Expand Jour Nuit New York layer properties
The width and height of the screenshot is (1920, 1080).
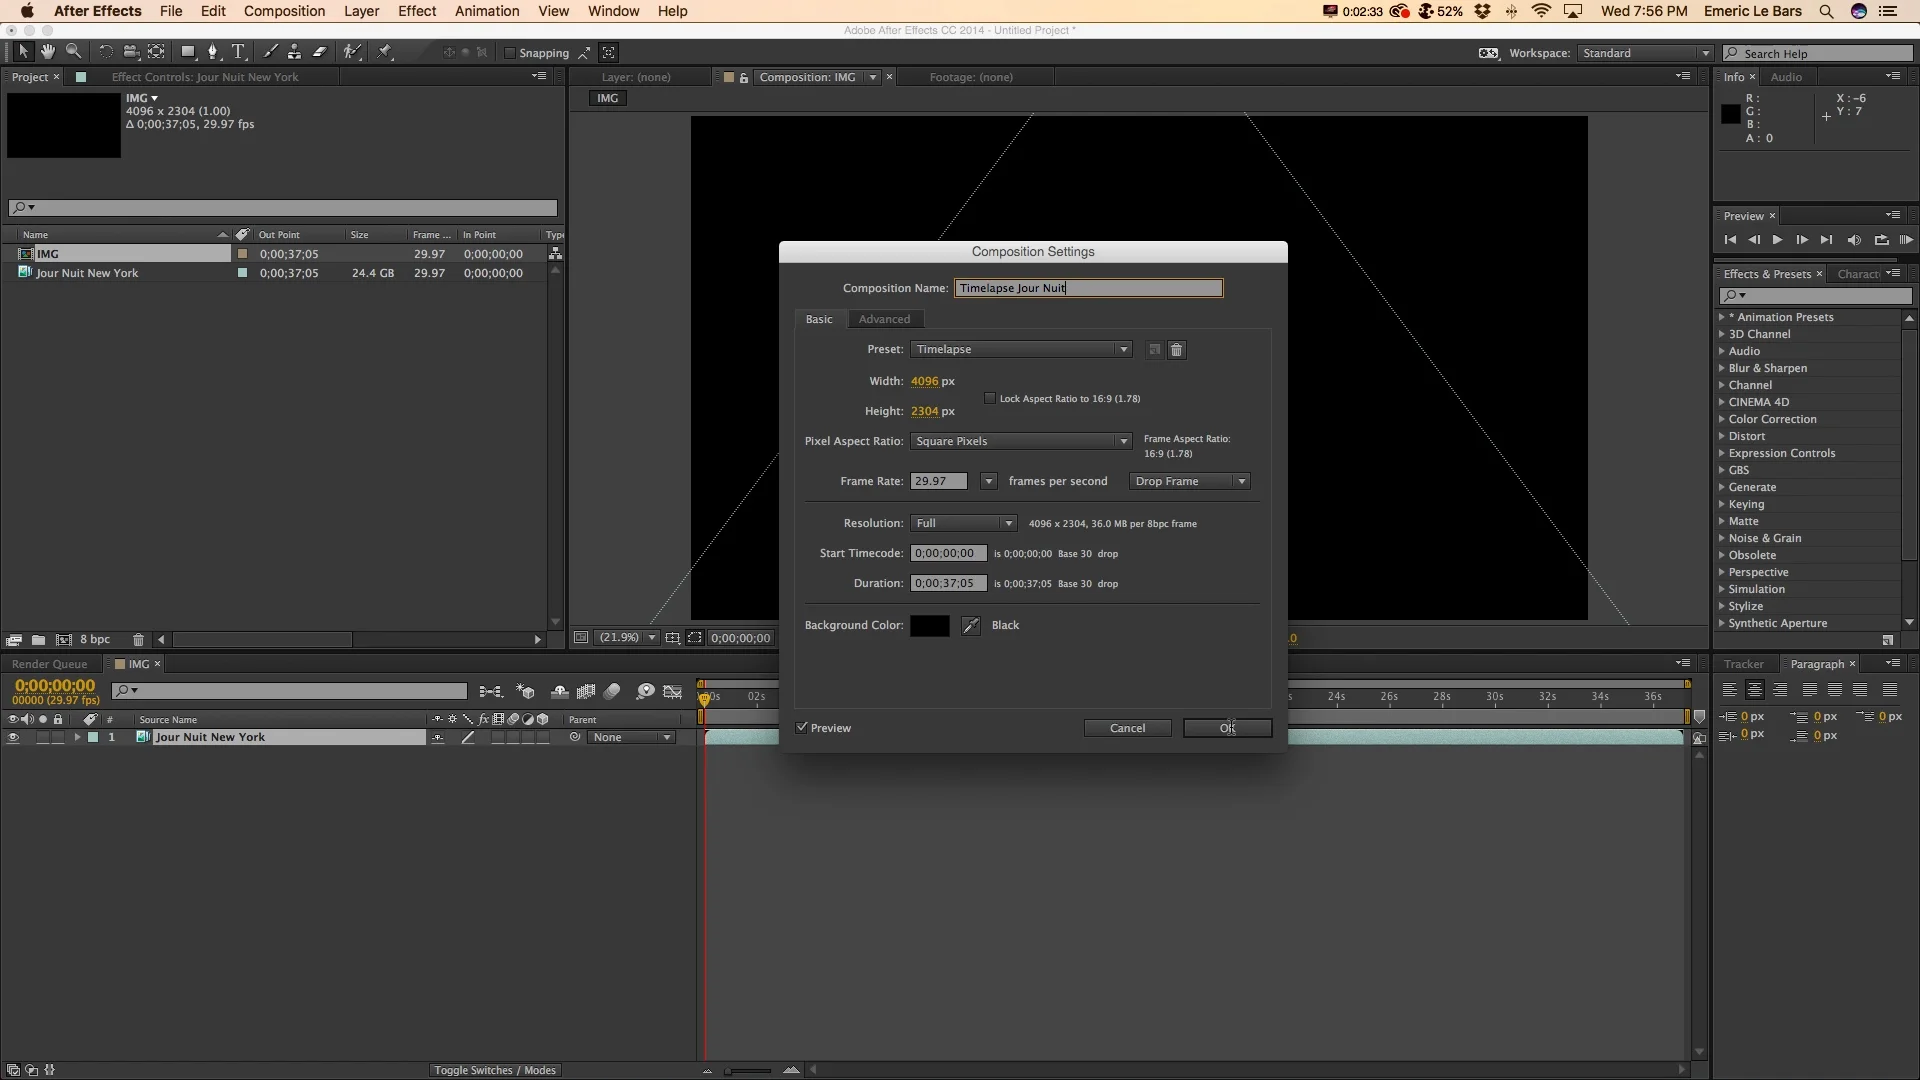77,738
